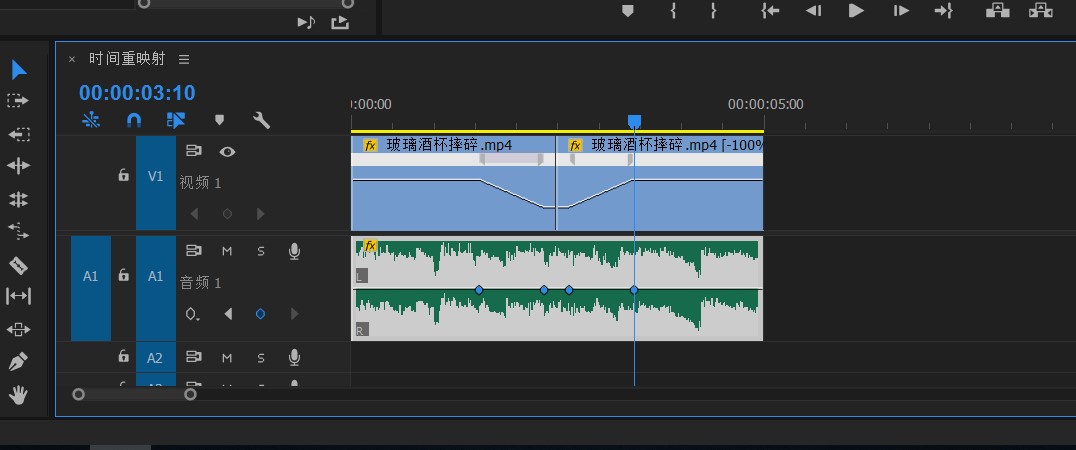The width and height of the screenshot is (1076, 450).
Task: Click timeline zoom scrollbar left handle
Action: point(79,394)
